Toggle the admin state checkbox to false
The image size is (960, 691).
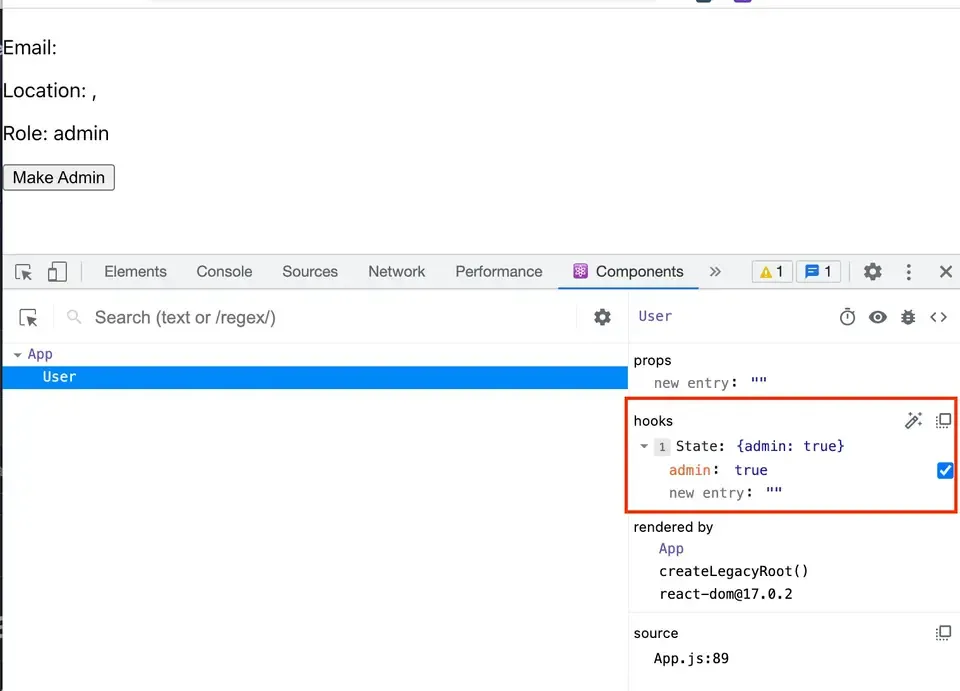click(944, 470)
